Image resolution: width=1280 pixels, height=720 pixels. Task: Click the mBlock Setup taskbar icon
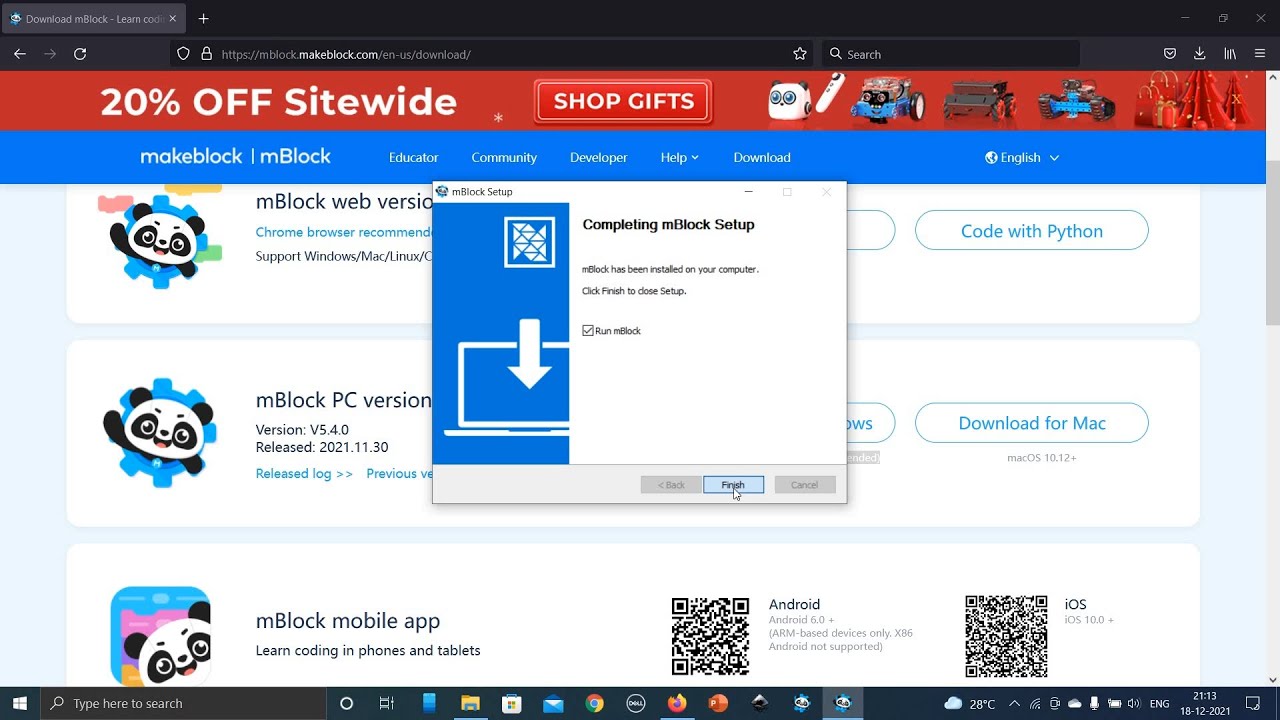pos(842,703)
